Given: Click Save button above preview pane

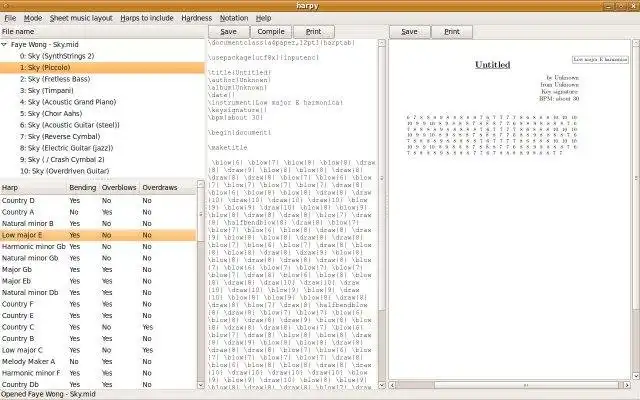Looking at the screenshot, I should [409, 32].
